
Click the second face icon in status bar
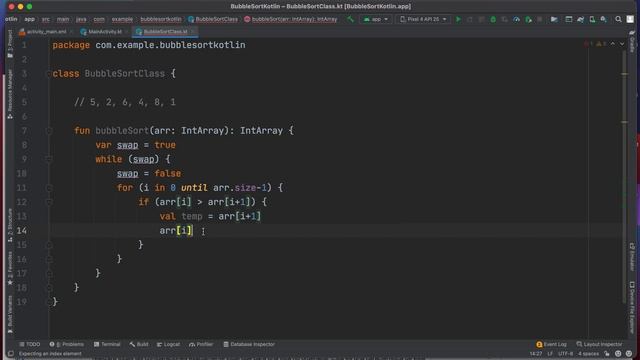pos(629,354)
